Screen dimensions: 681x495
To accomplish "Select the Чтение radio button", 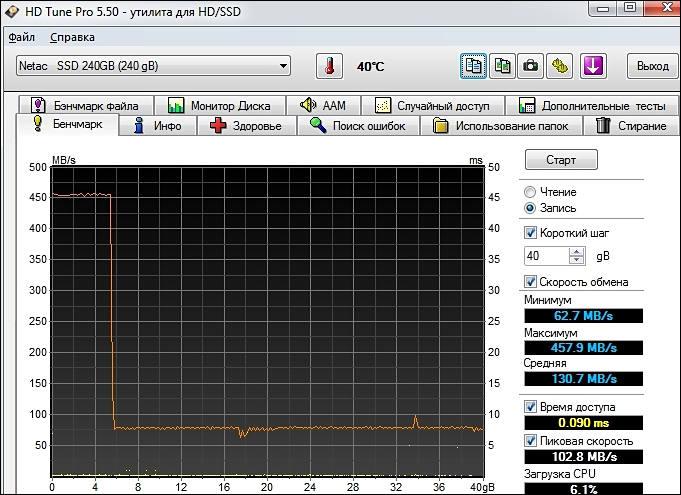I will click(530, 191).
